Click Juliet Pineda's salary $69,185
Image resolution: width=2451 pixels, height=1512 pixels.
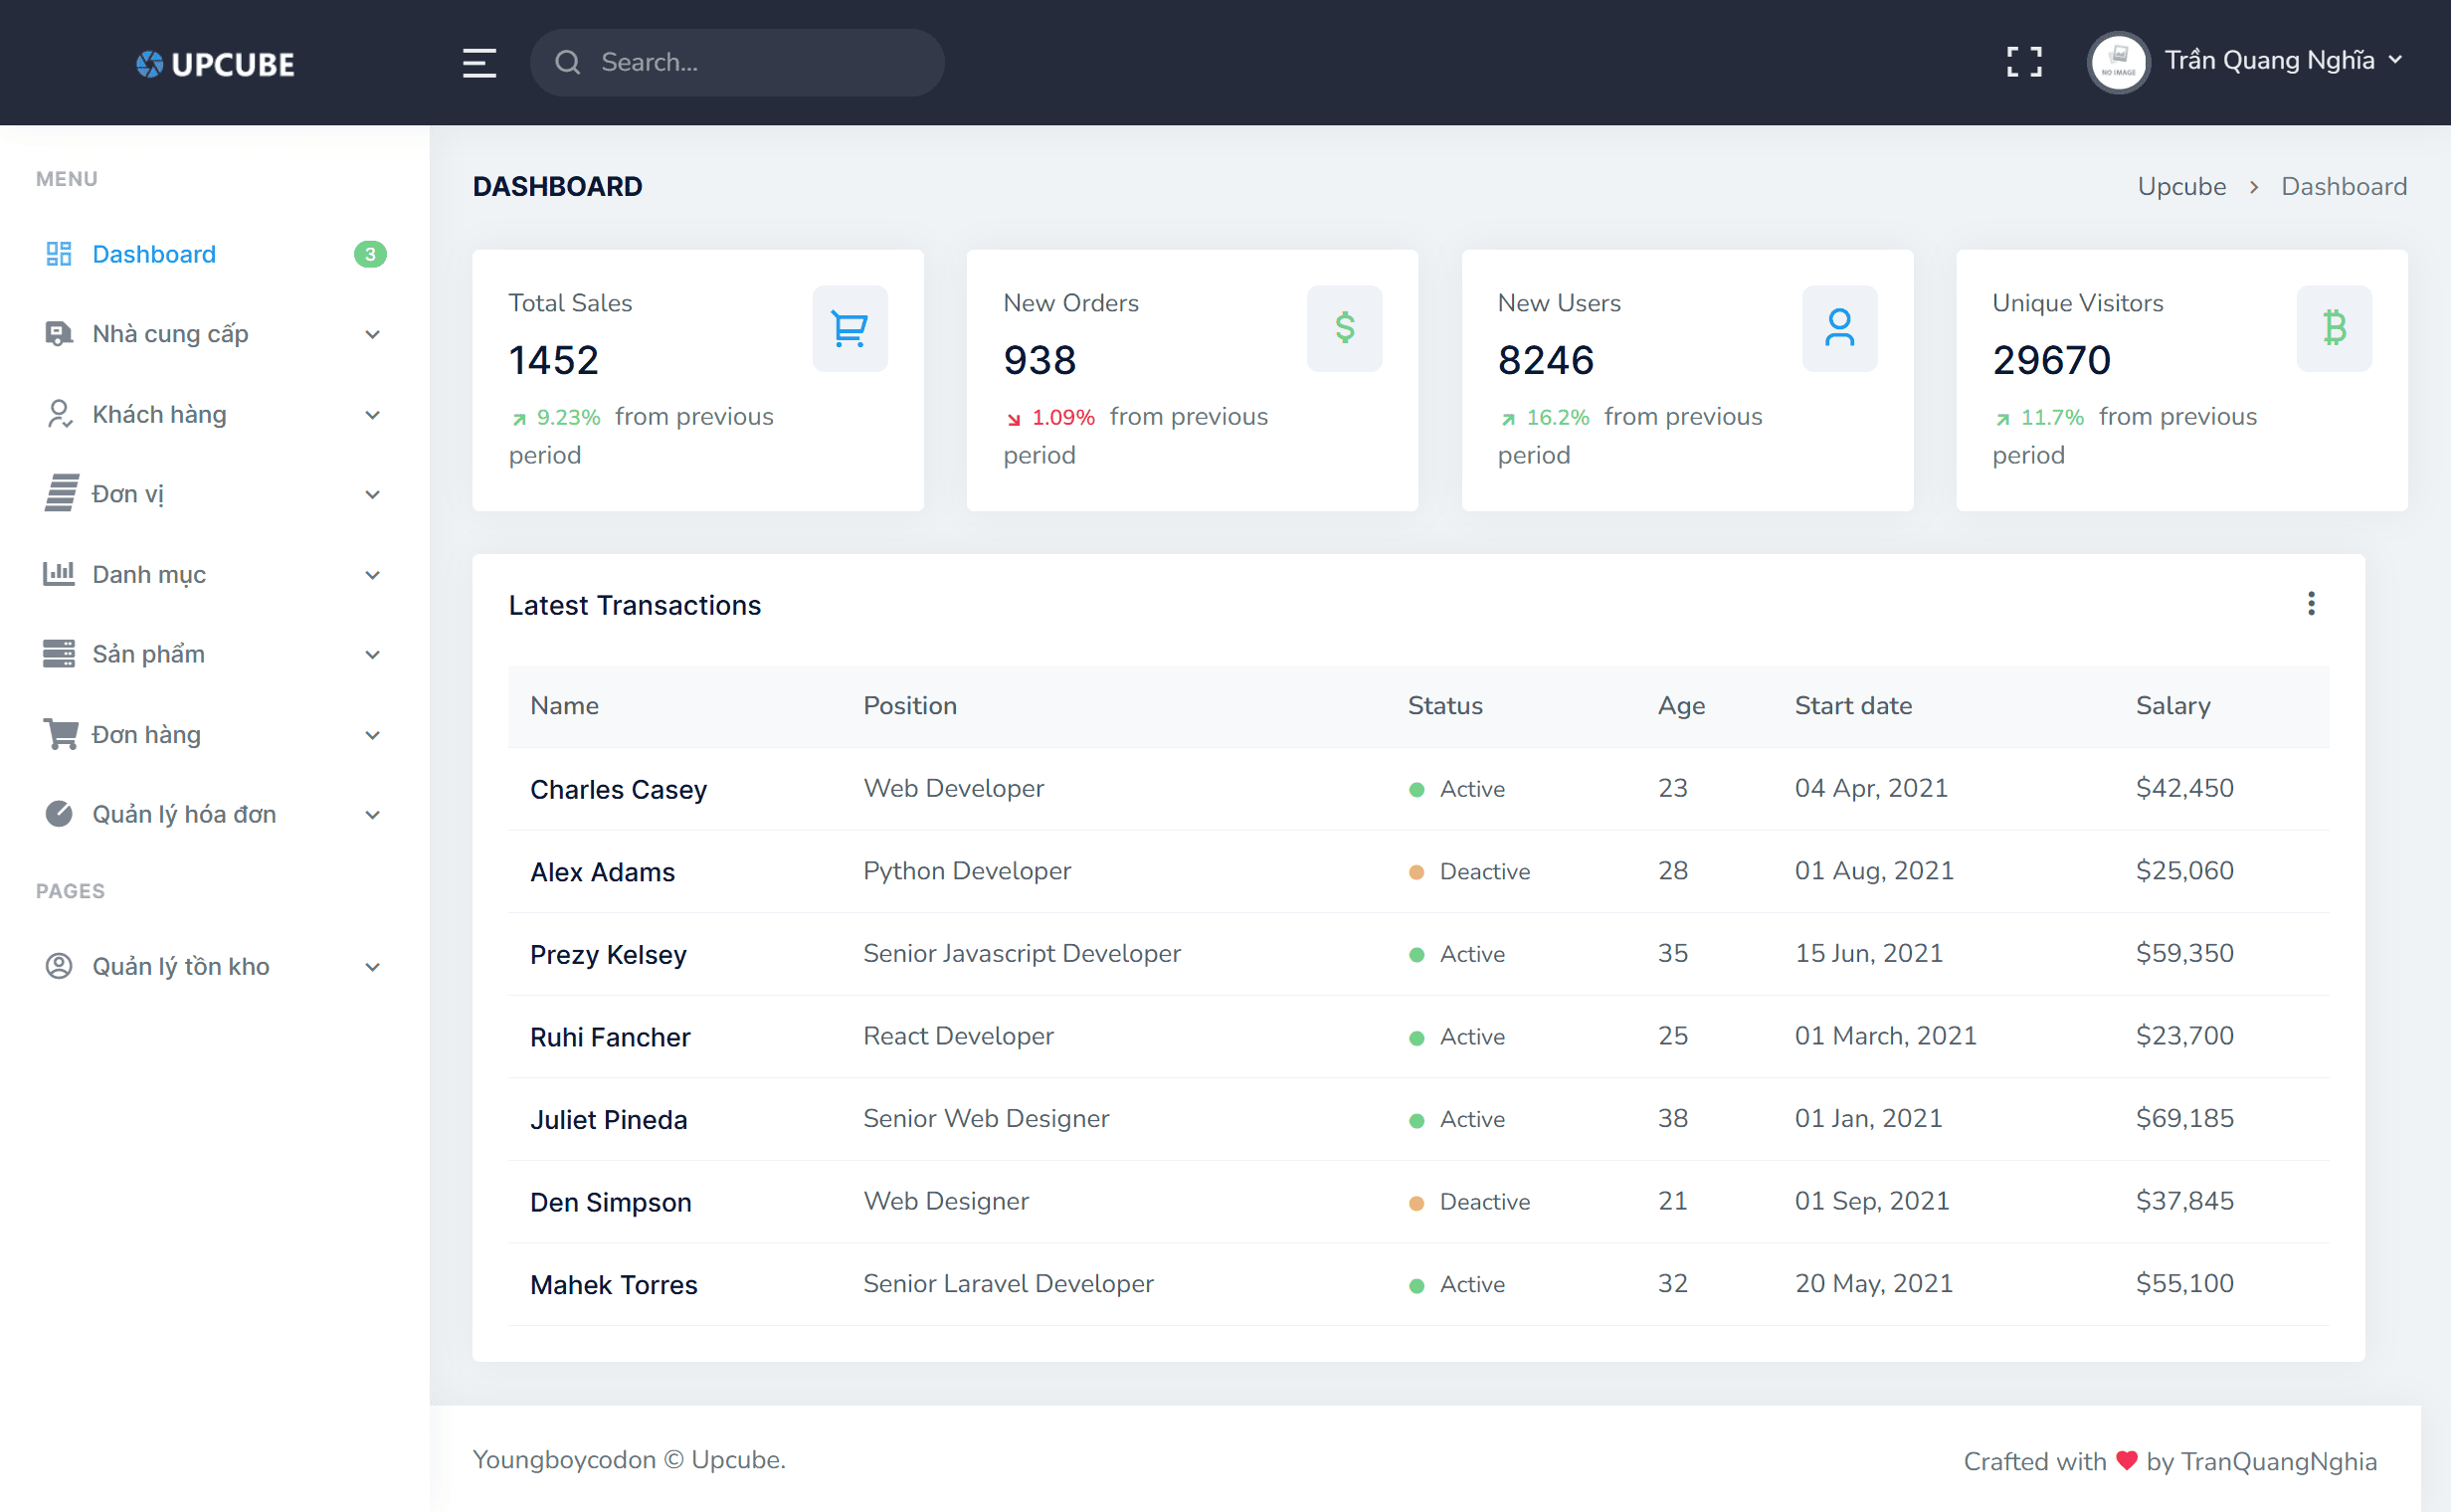point(2184,1118)
